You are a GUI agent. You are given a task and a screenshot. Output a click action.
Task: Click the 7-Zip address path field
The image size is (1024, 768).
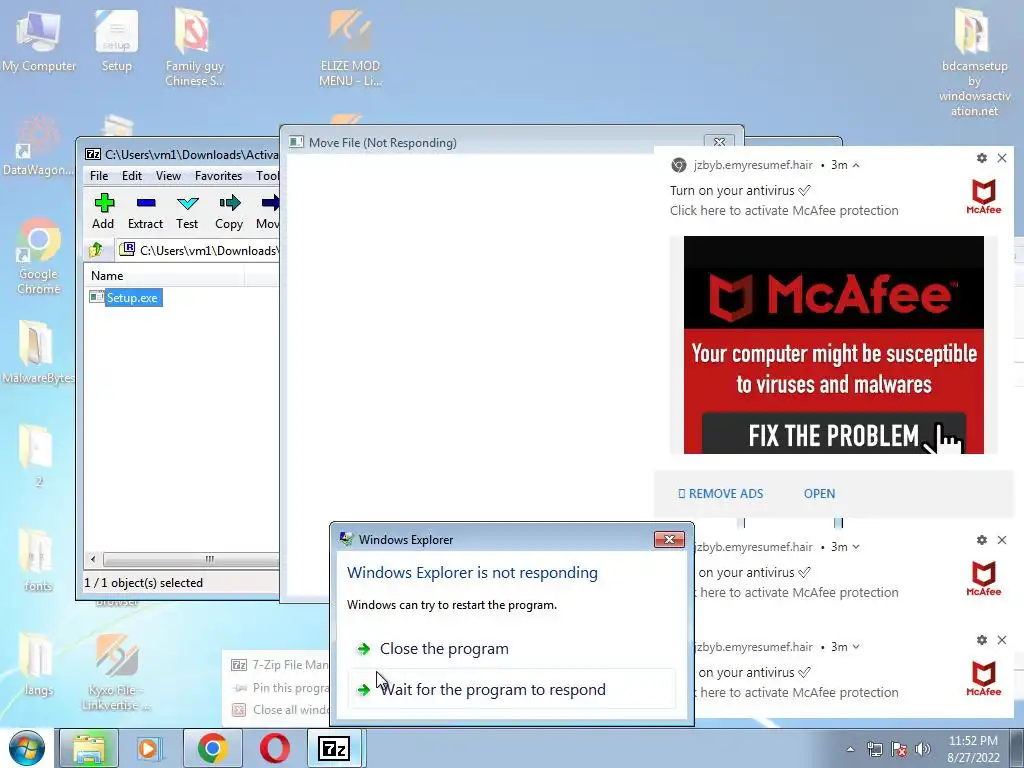point(198,250)
